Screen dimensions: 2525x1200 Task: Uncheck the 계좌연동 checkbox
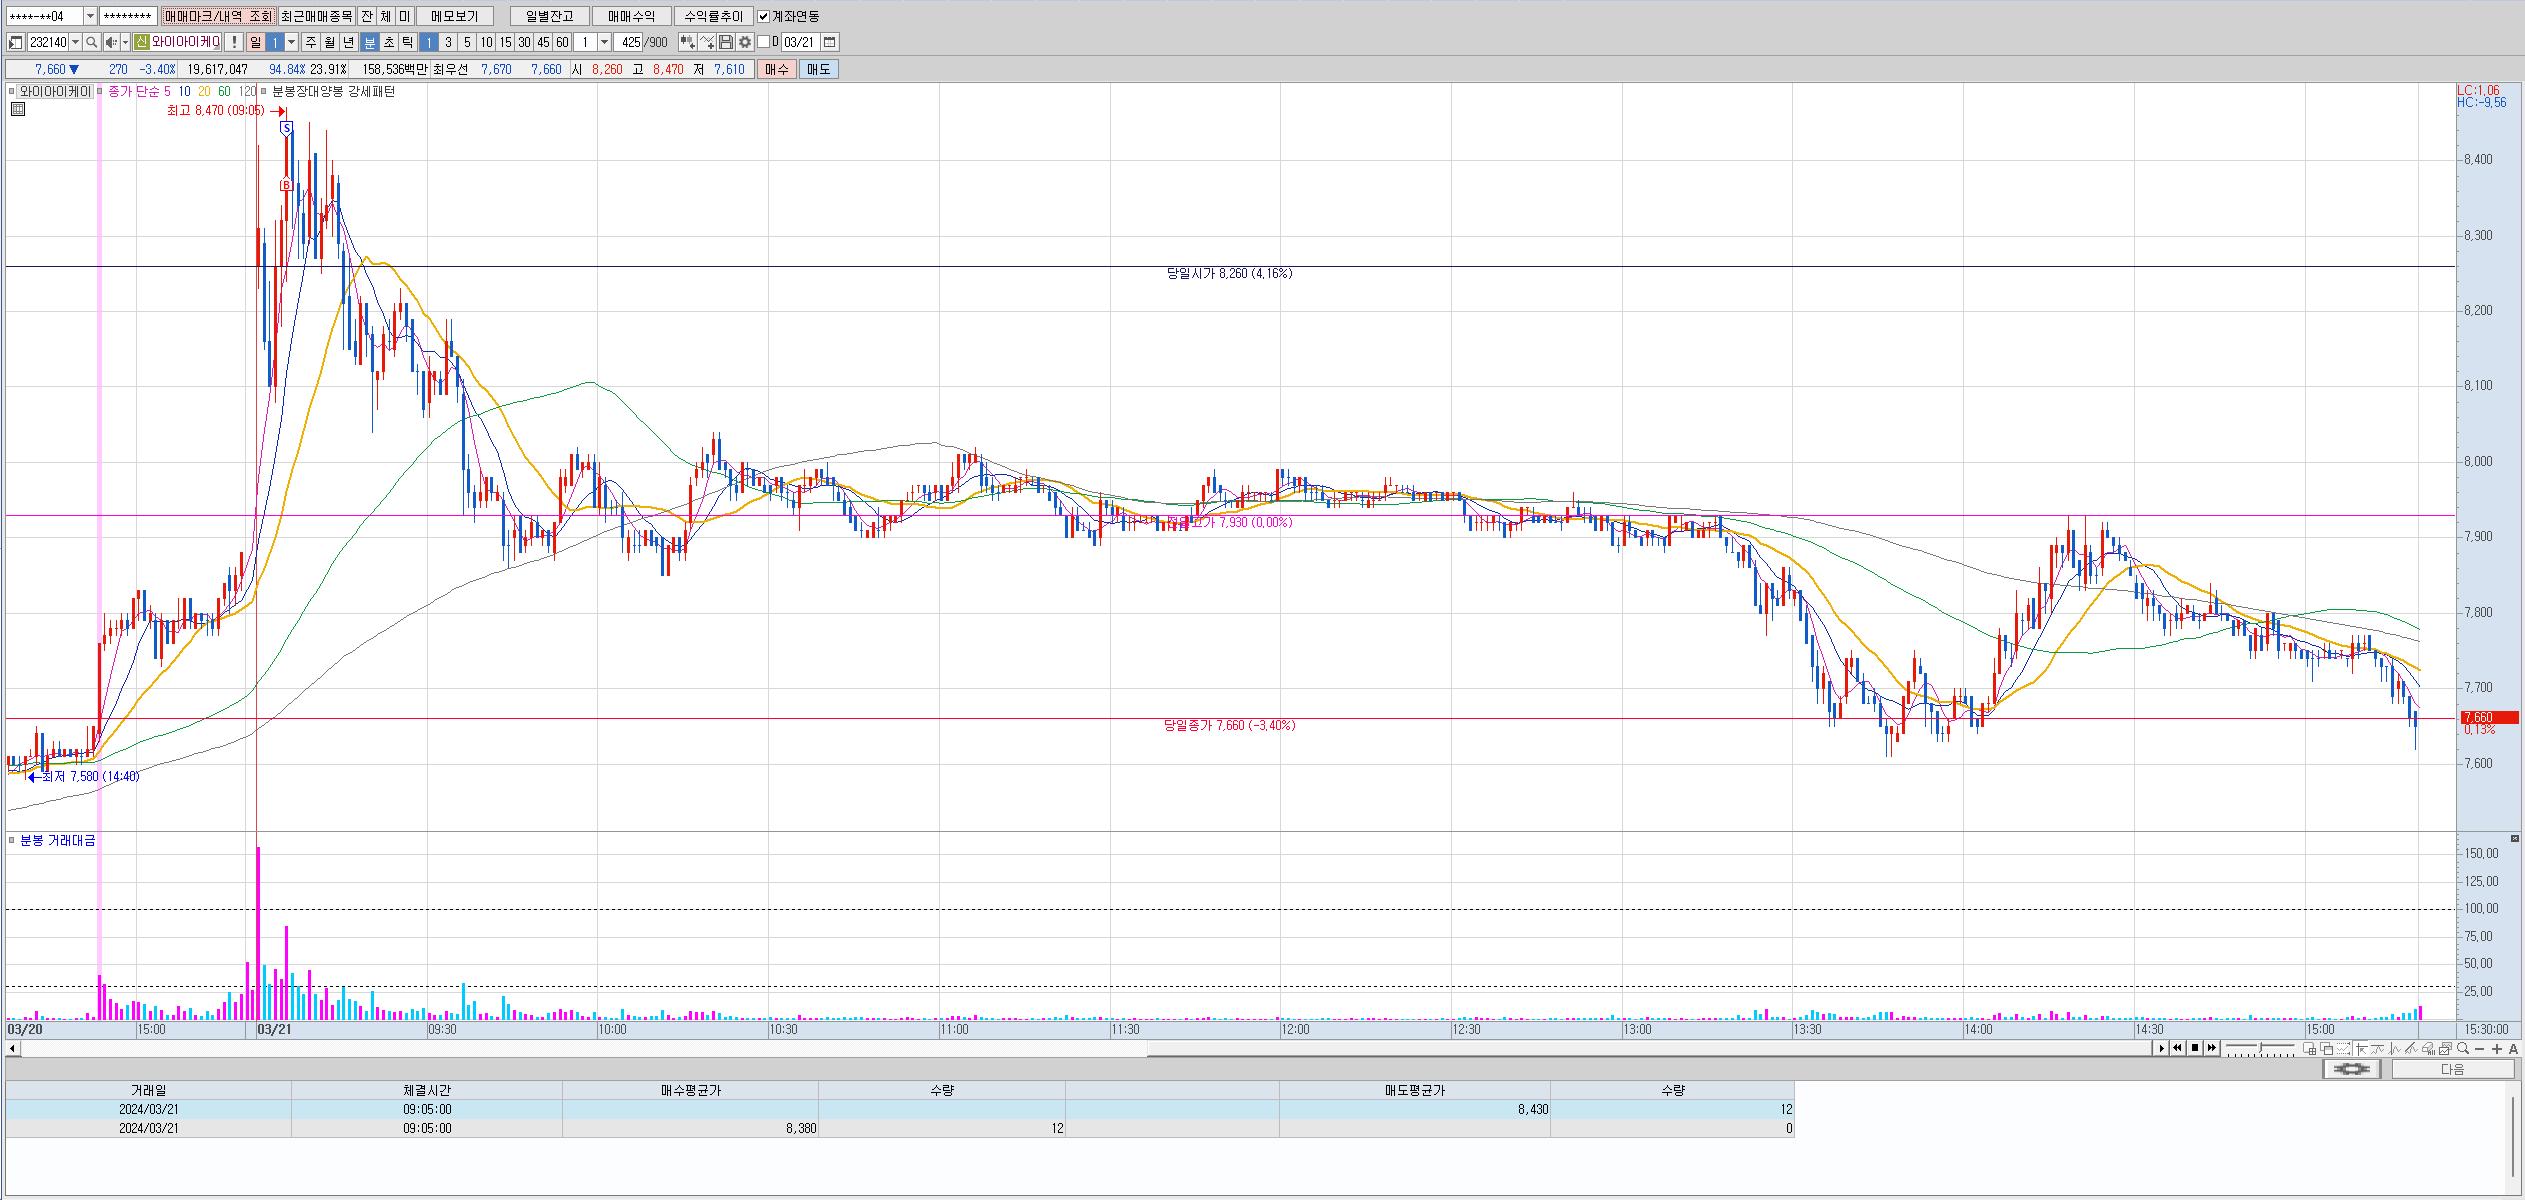click(764, 17)
